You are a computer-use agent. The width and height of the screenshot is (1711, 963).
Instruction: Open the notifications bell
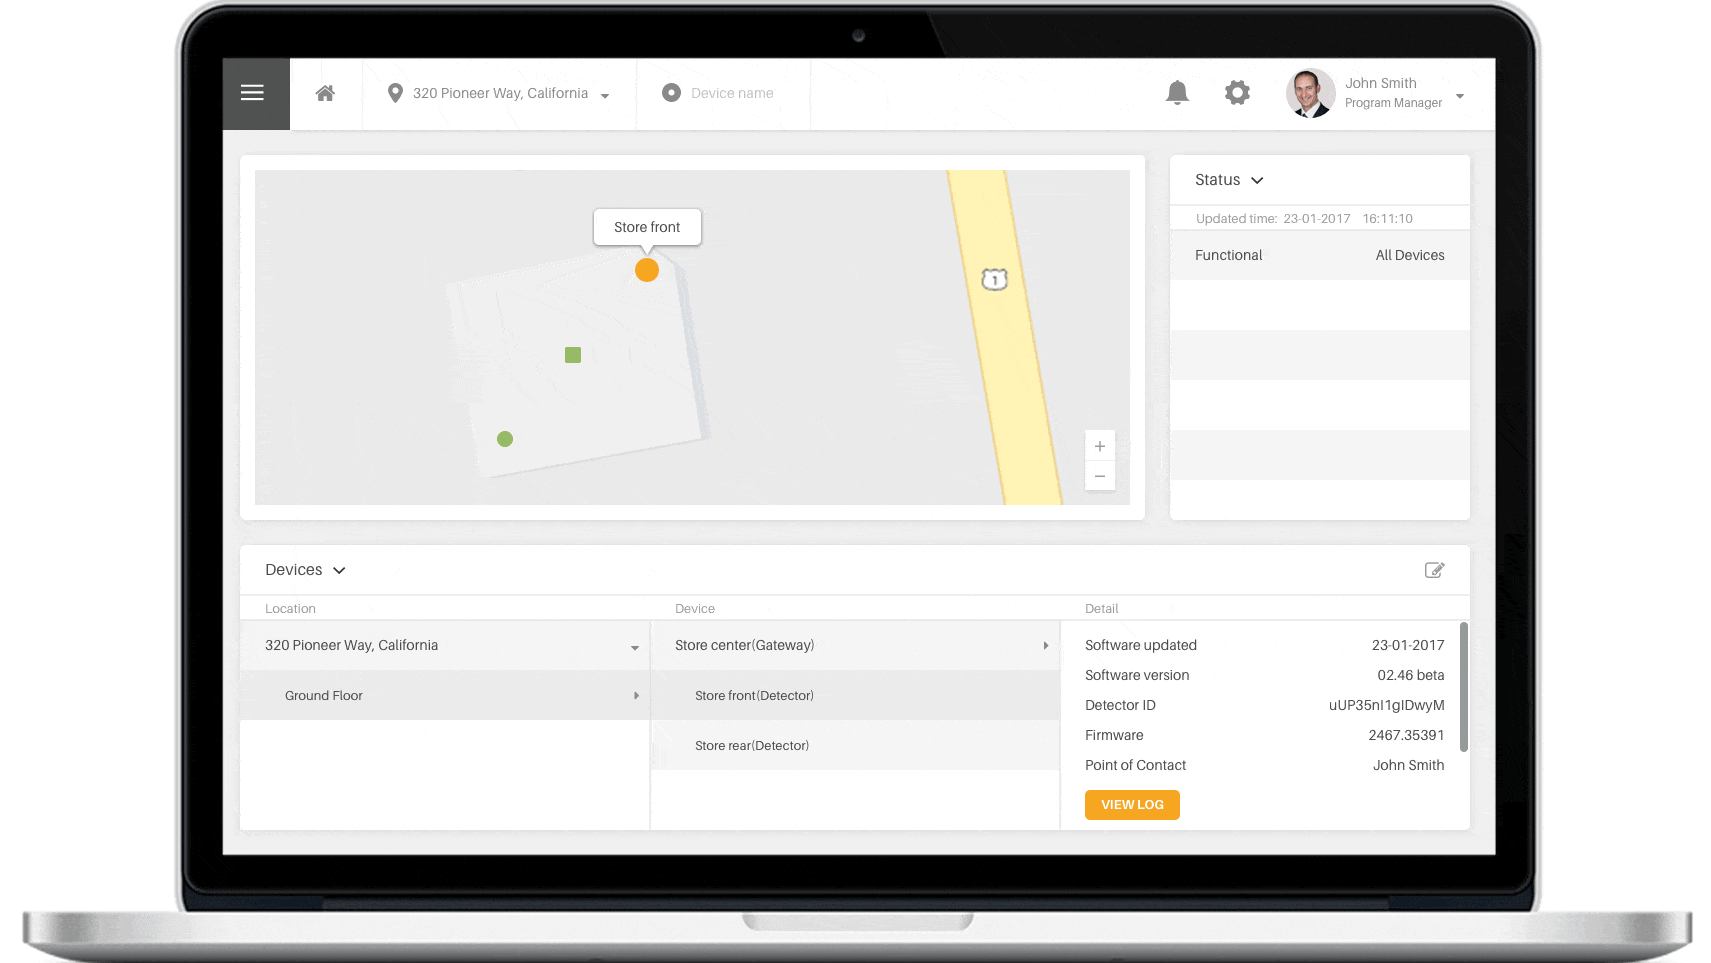(1177, 93)
